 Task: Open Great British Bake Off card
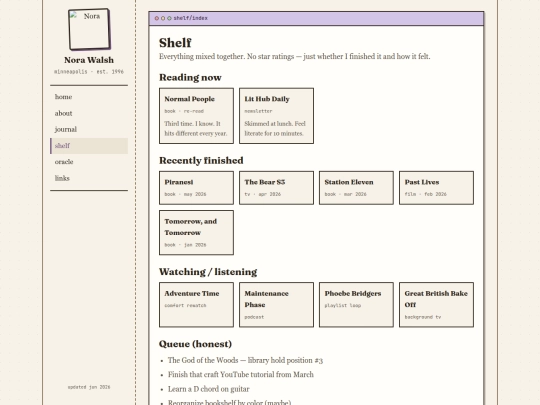(436, 305)
